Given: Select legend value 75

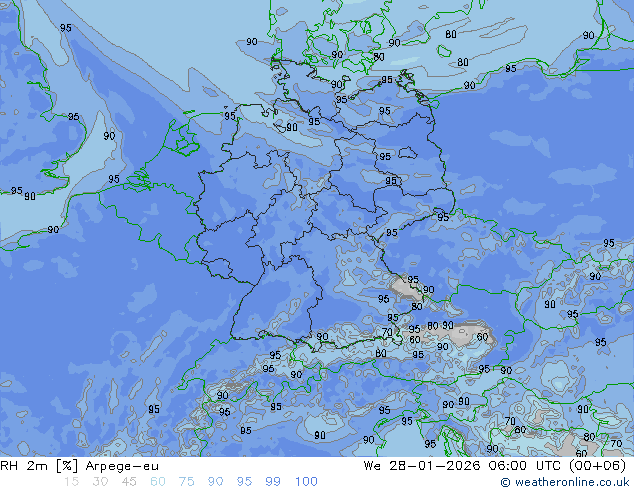Looking at the screenshot, I should click(x=186, y=482).
